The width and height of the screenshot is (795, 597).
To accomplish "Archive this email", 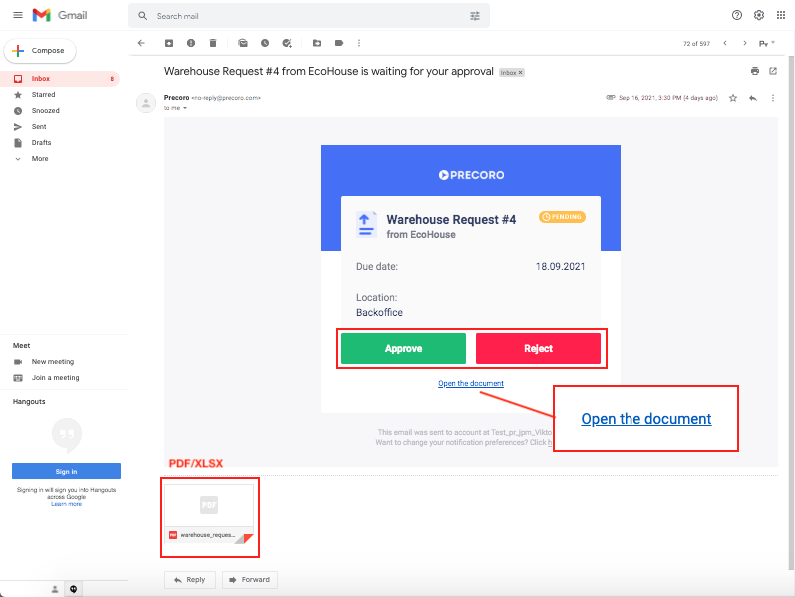I will [169, 43].
